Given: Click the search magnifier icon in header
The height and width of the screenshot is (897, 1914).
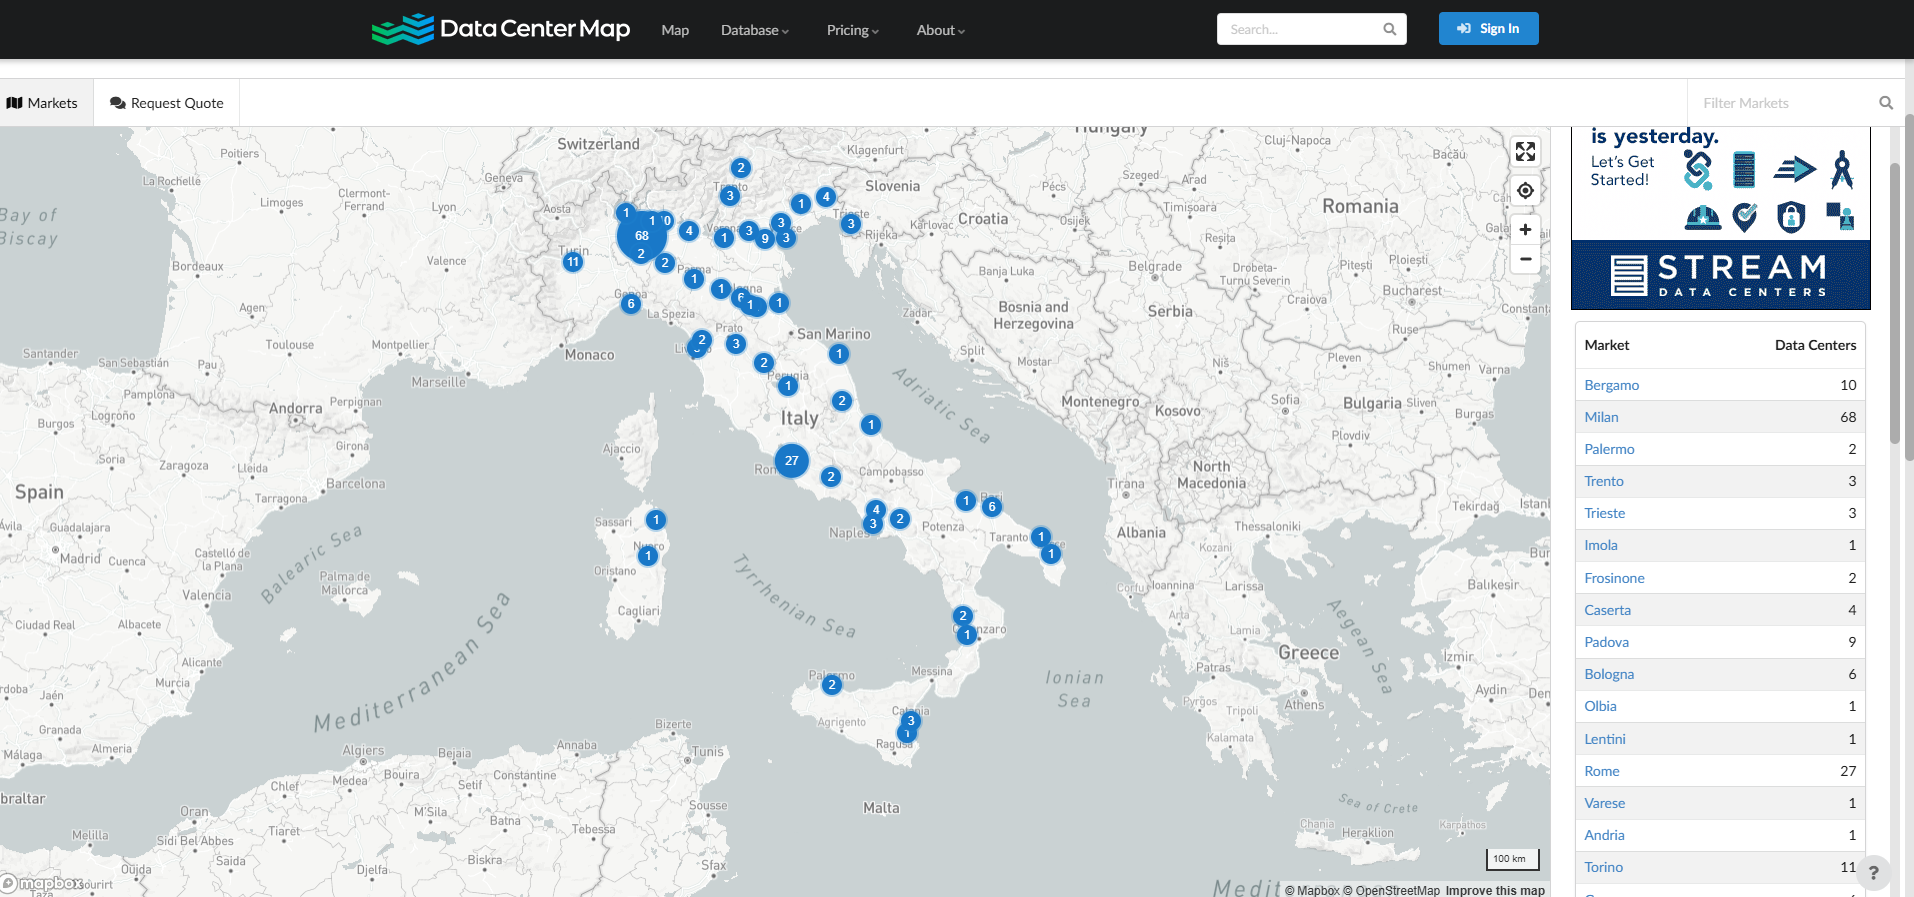Looking at the screenshot, I should tap(1389, 29).
